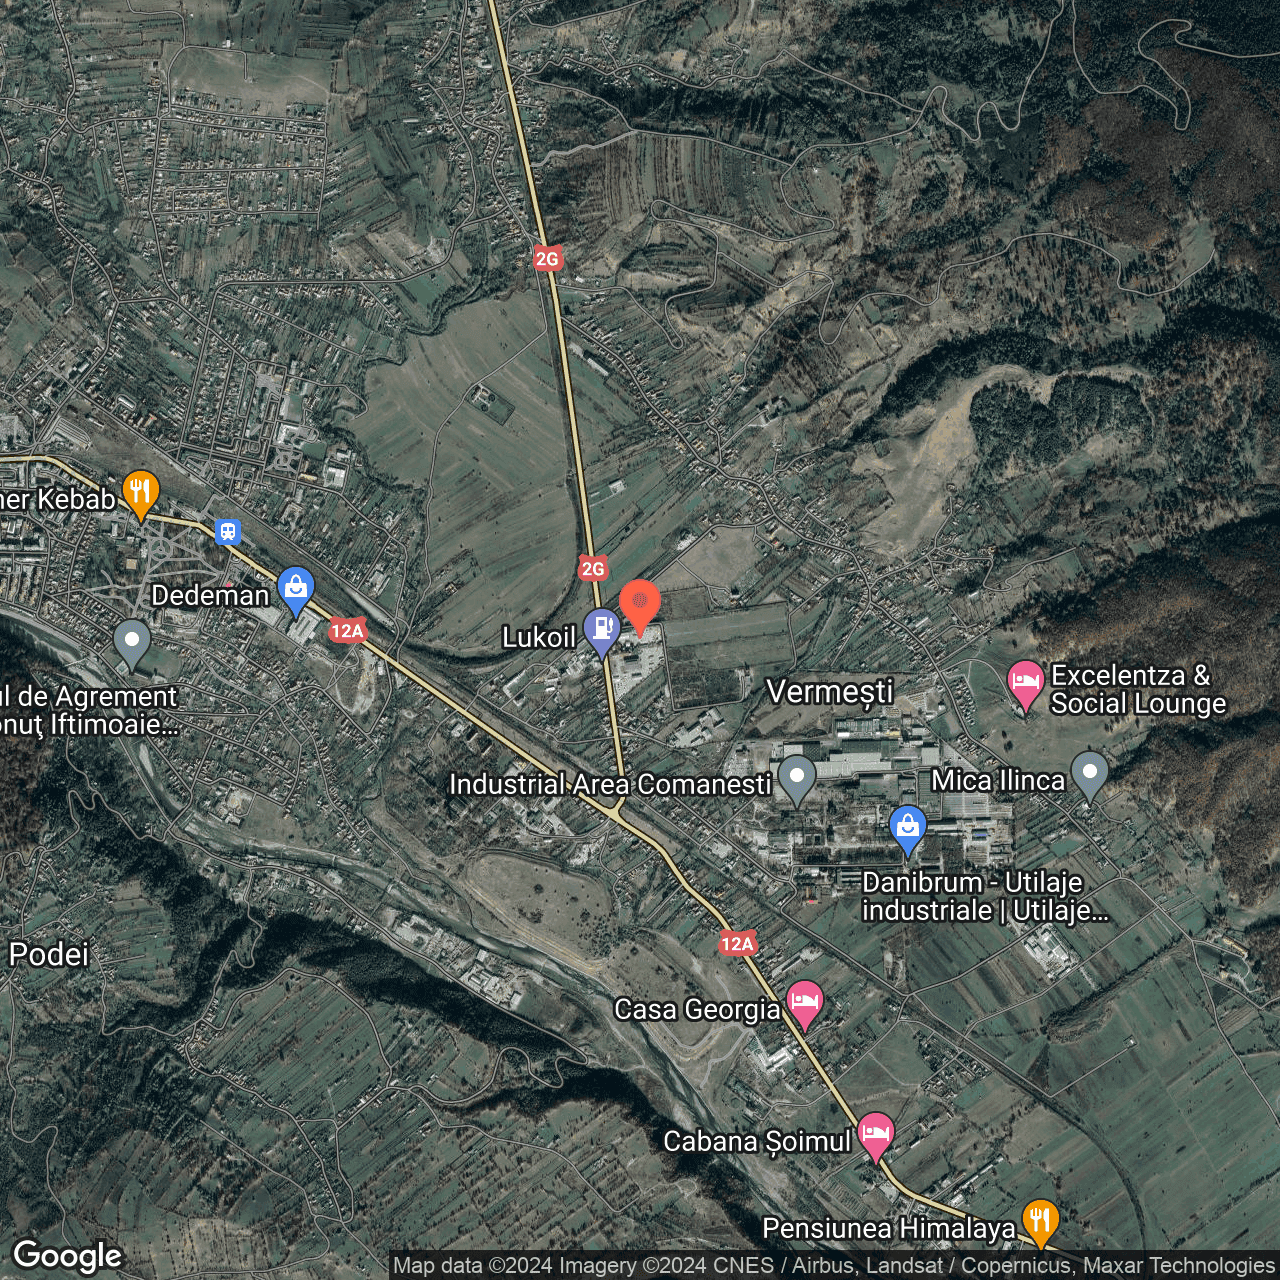Select the Lukoil gas station icon
Viewport: 1280px width, 1280px height.
point(602,629)
